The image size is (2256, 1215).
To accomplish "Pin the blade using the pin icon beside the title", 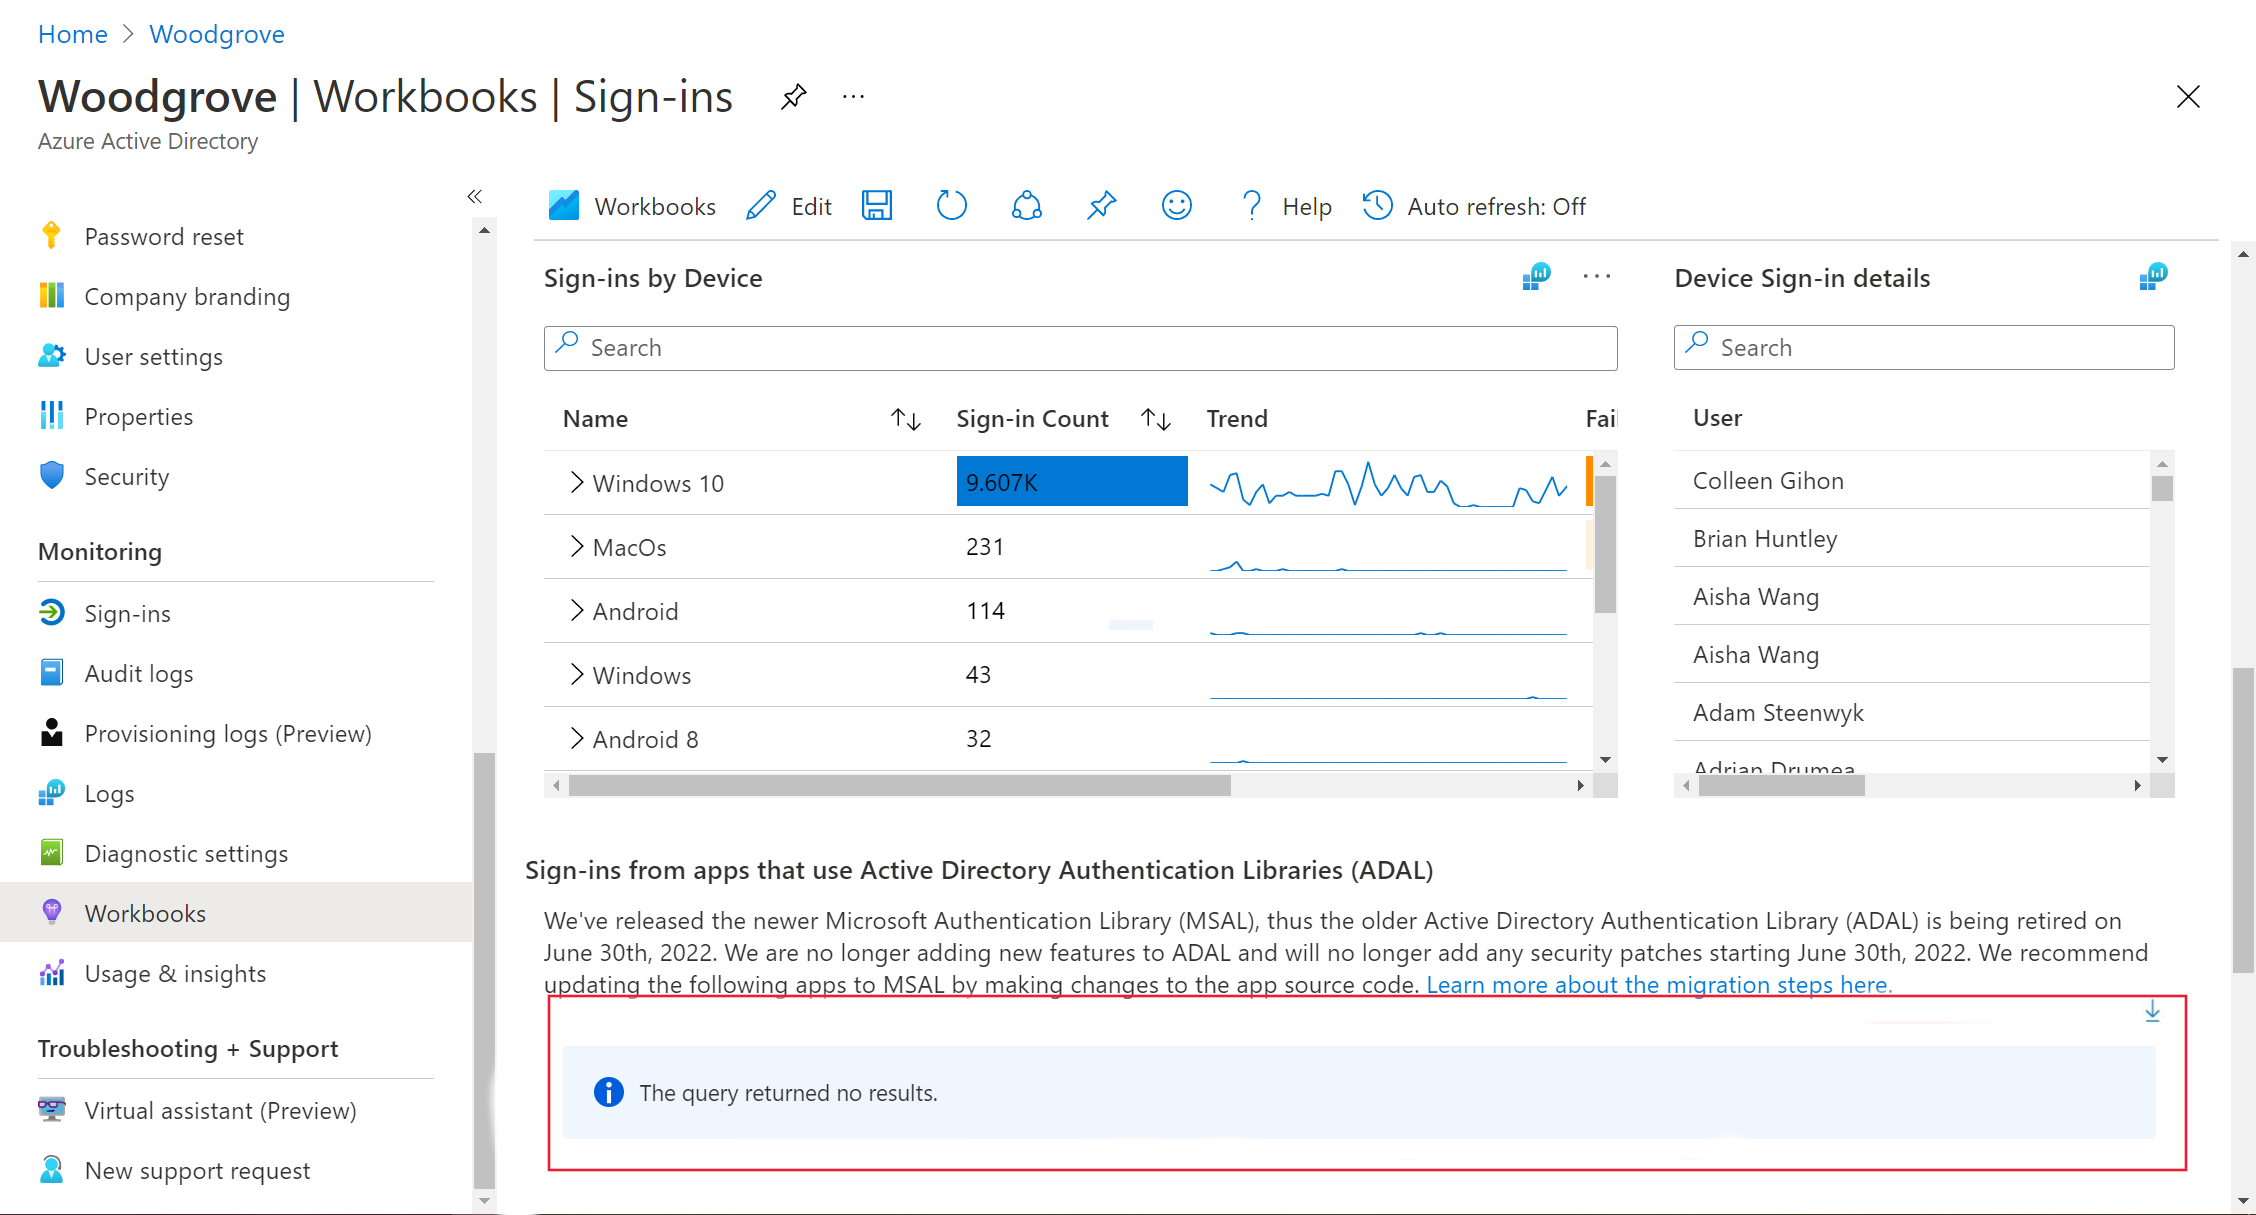I will click(x=794, y=97).
